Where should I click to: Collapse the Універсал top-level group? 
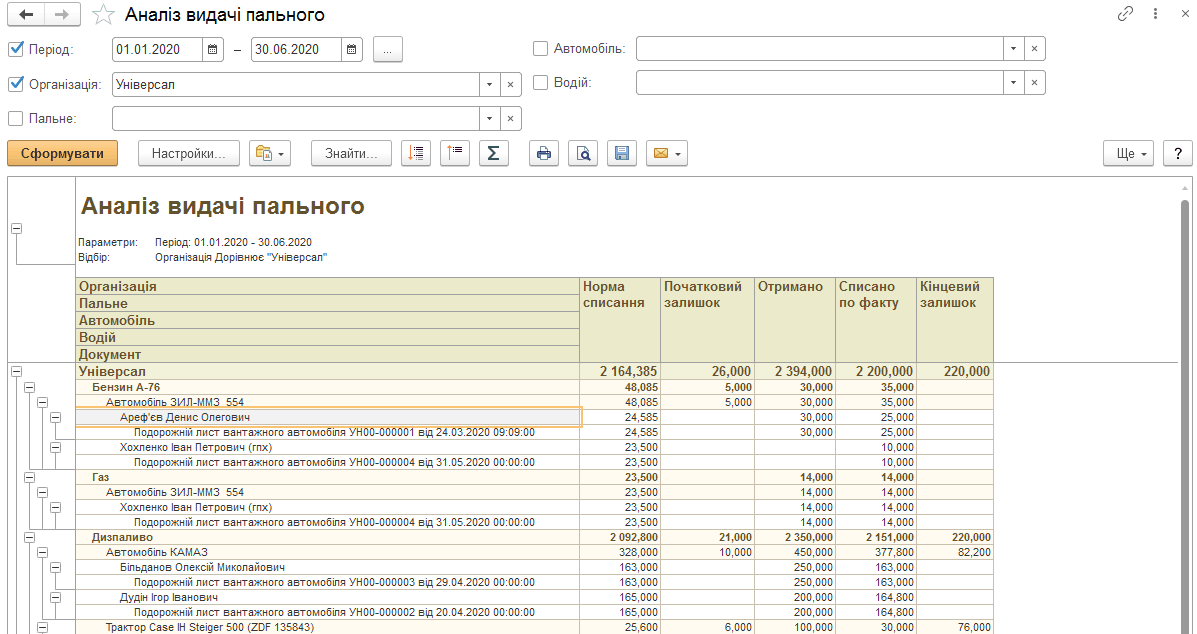(x=16, y=372)
